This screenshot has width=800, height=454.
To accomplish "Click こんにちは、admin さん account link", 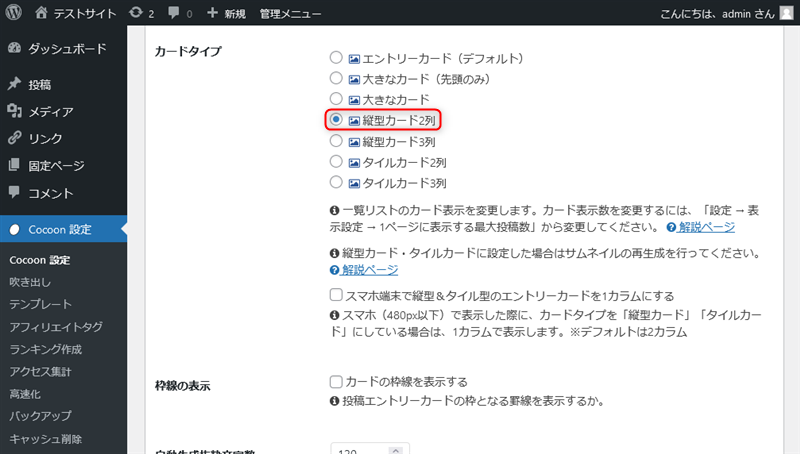I will pyautogui.click(x=717, y=14).
